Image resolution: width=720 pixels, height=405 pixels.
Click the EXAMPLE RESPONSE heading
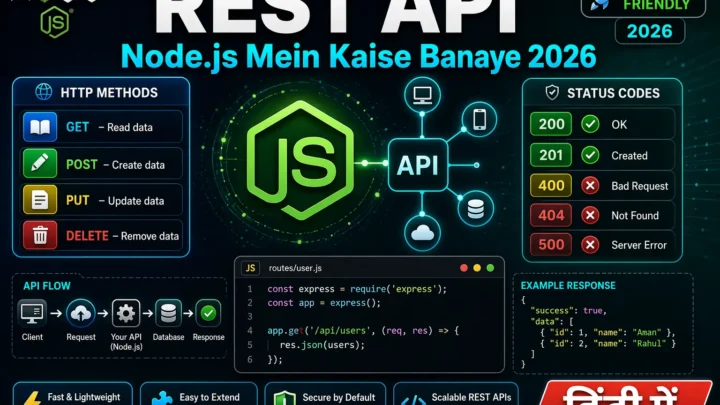pyautogui.click(x=568, y=286)
